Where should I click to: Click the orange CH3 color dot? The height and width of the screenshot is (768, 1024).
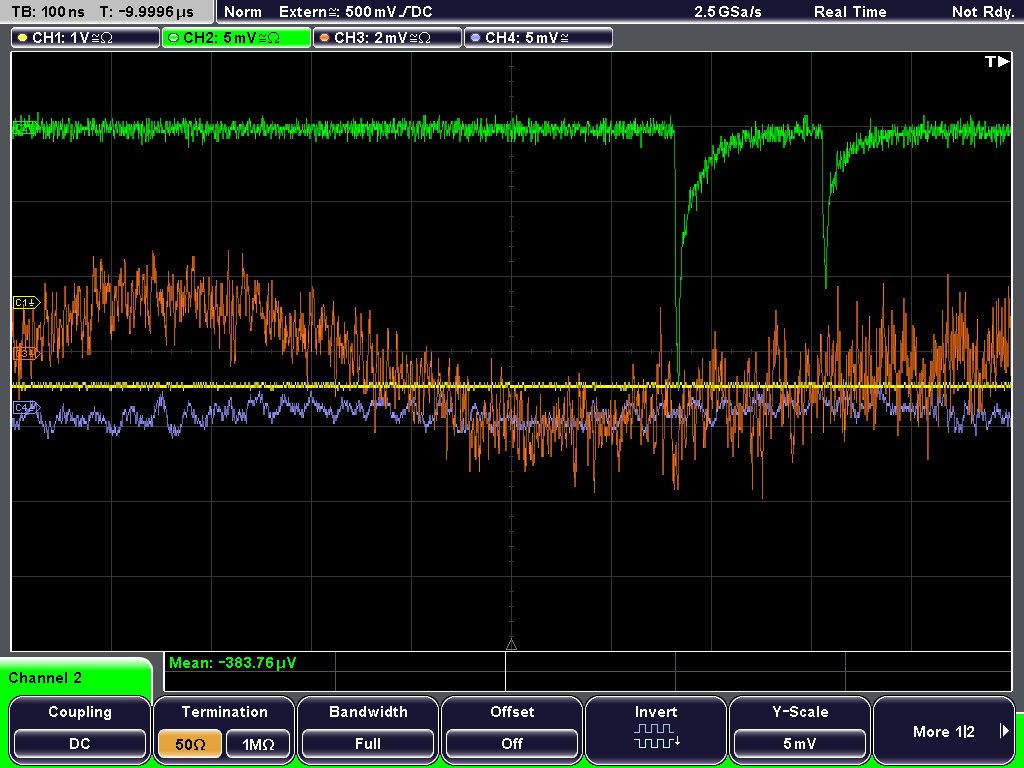[x=324, y=38]
